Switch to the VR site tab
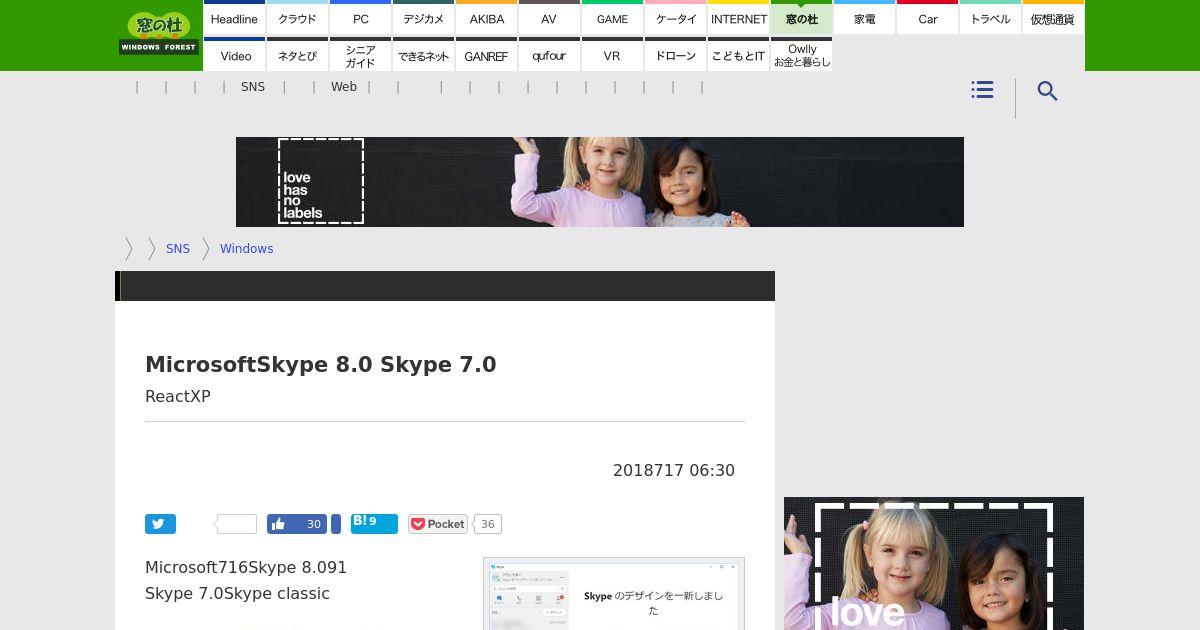 612,55
